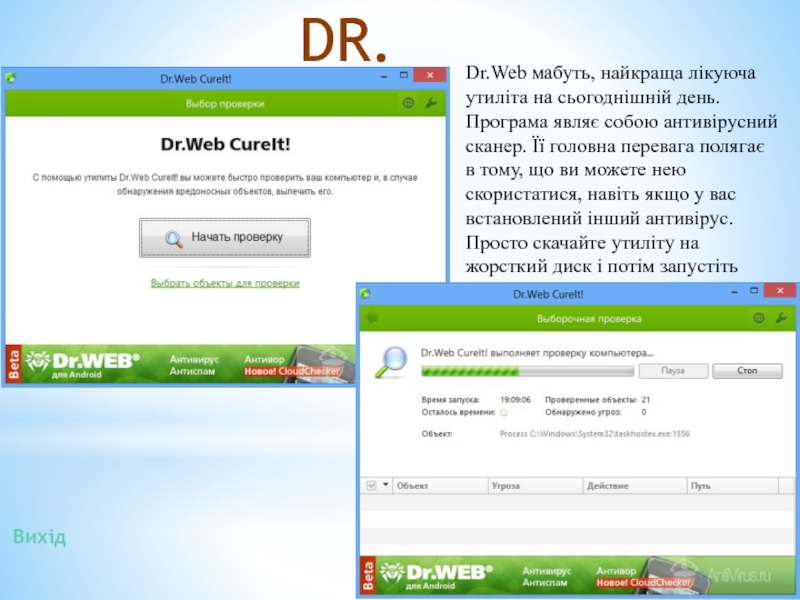Viewport: 800px width, 600px height.
Task: Click the green back arrow in the scan window
Action: [x=372, y=318]
